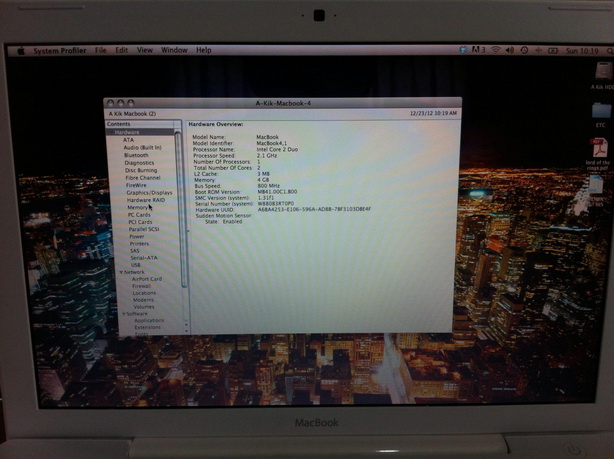This screenshot has width=614, height=459.
Task: Select the lord of the rings.pdf file
Action: coord(598,154)
